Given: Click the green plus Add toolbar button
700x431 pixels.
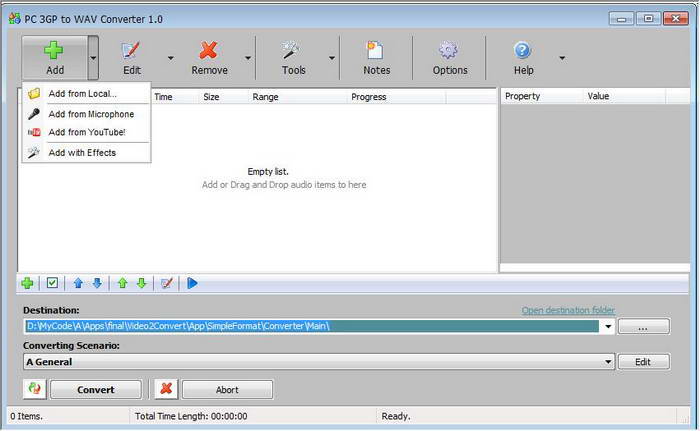Looking at the screenshot, I should coord(54,58).
